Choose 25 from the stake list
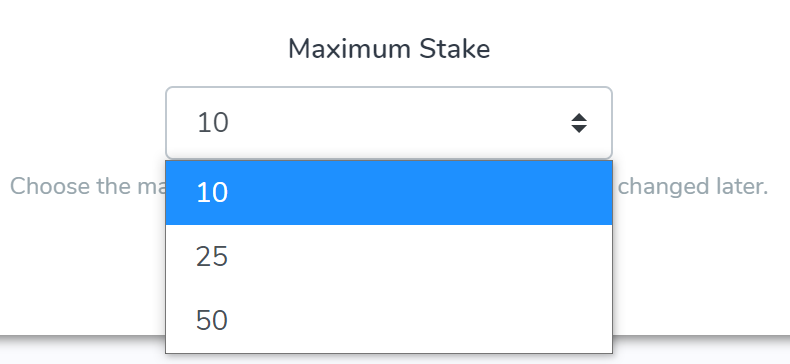Screen dimensions: 790x364 point(389,257)
